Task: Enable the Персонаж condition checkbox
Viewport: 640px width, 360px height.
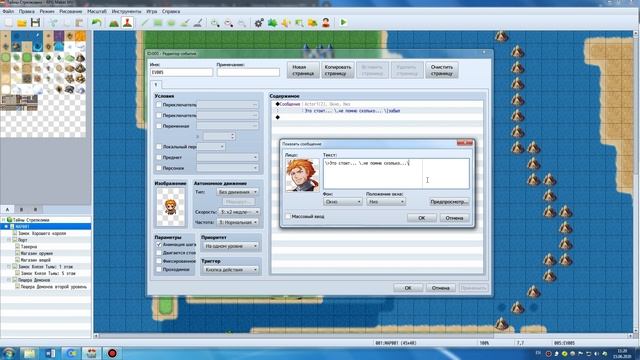Action: [159, 168]
